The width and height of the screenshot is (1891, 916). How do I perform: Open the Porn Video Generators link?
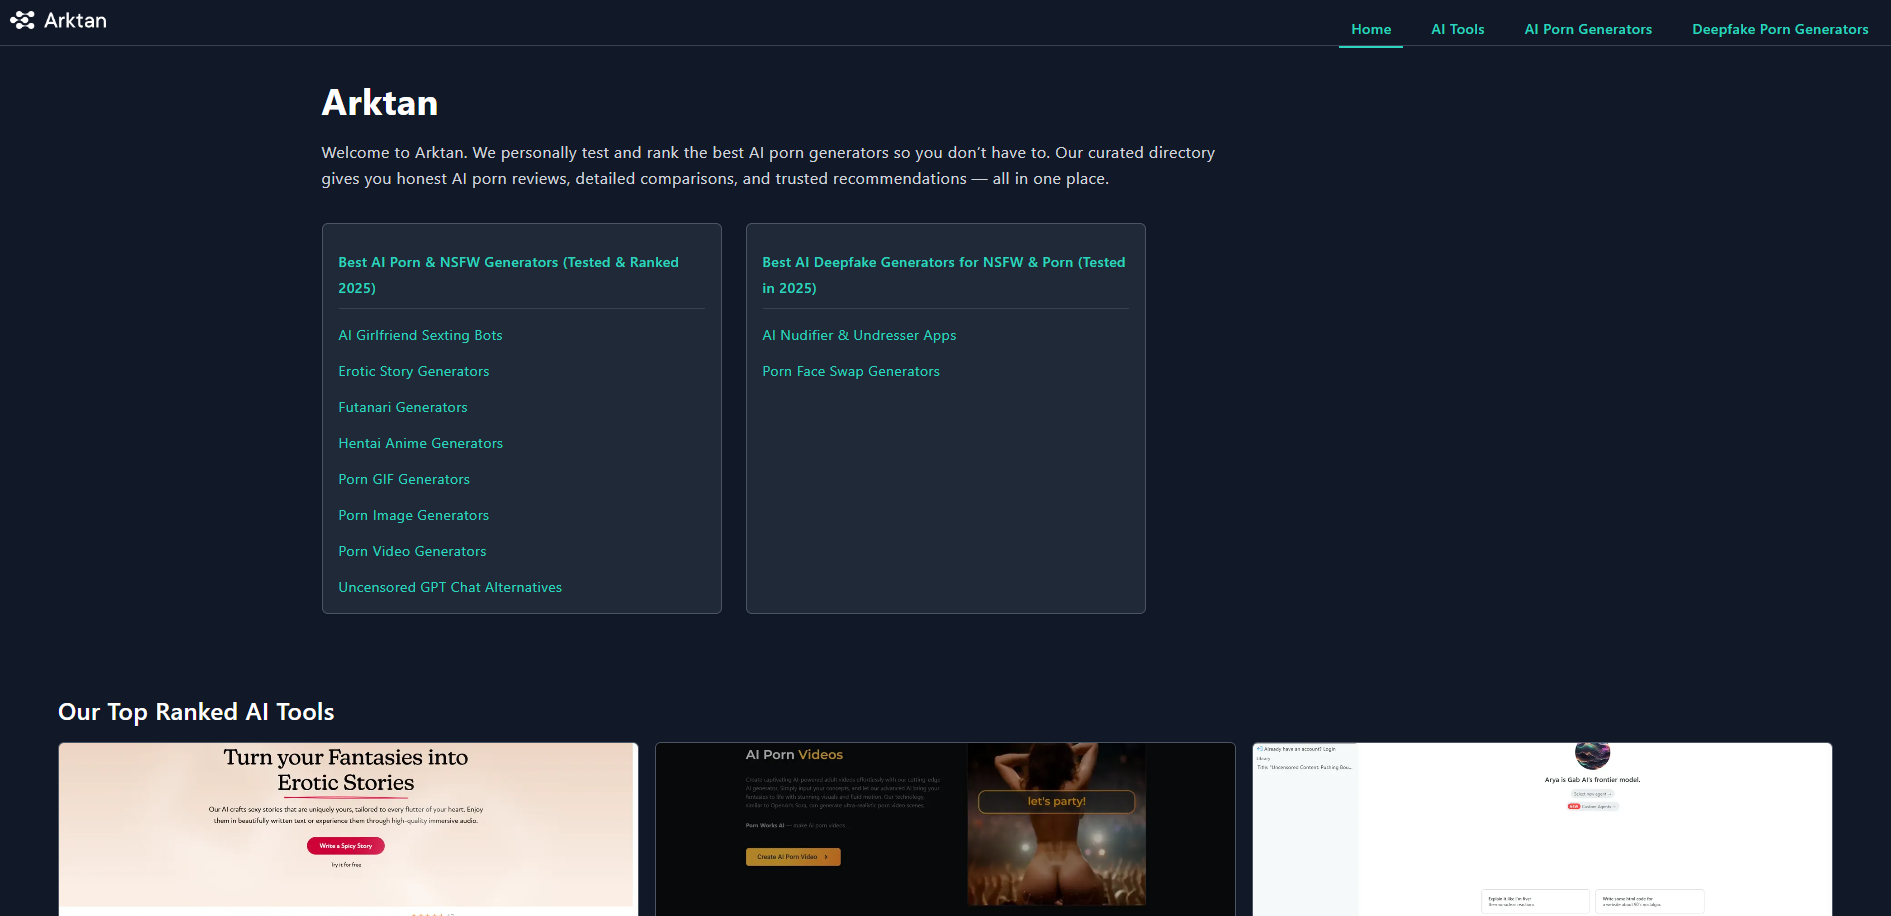pyautogui.click(x=412, y=551)
